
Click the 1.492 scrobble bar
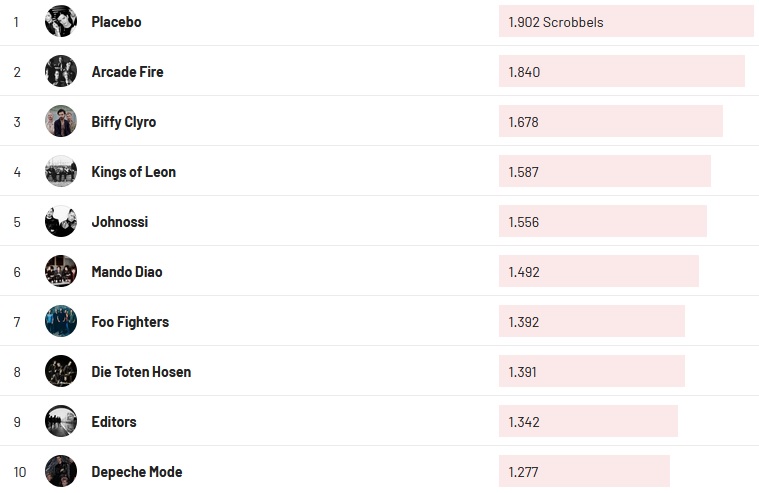pos(598,271)
